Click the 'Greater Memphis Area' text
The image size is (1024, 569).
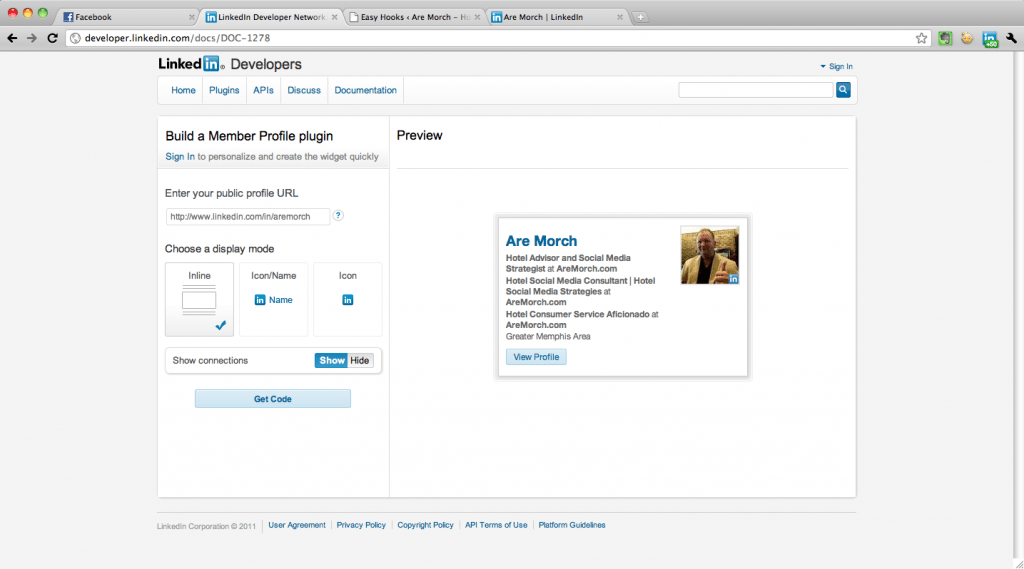click(x=548, y=336)
